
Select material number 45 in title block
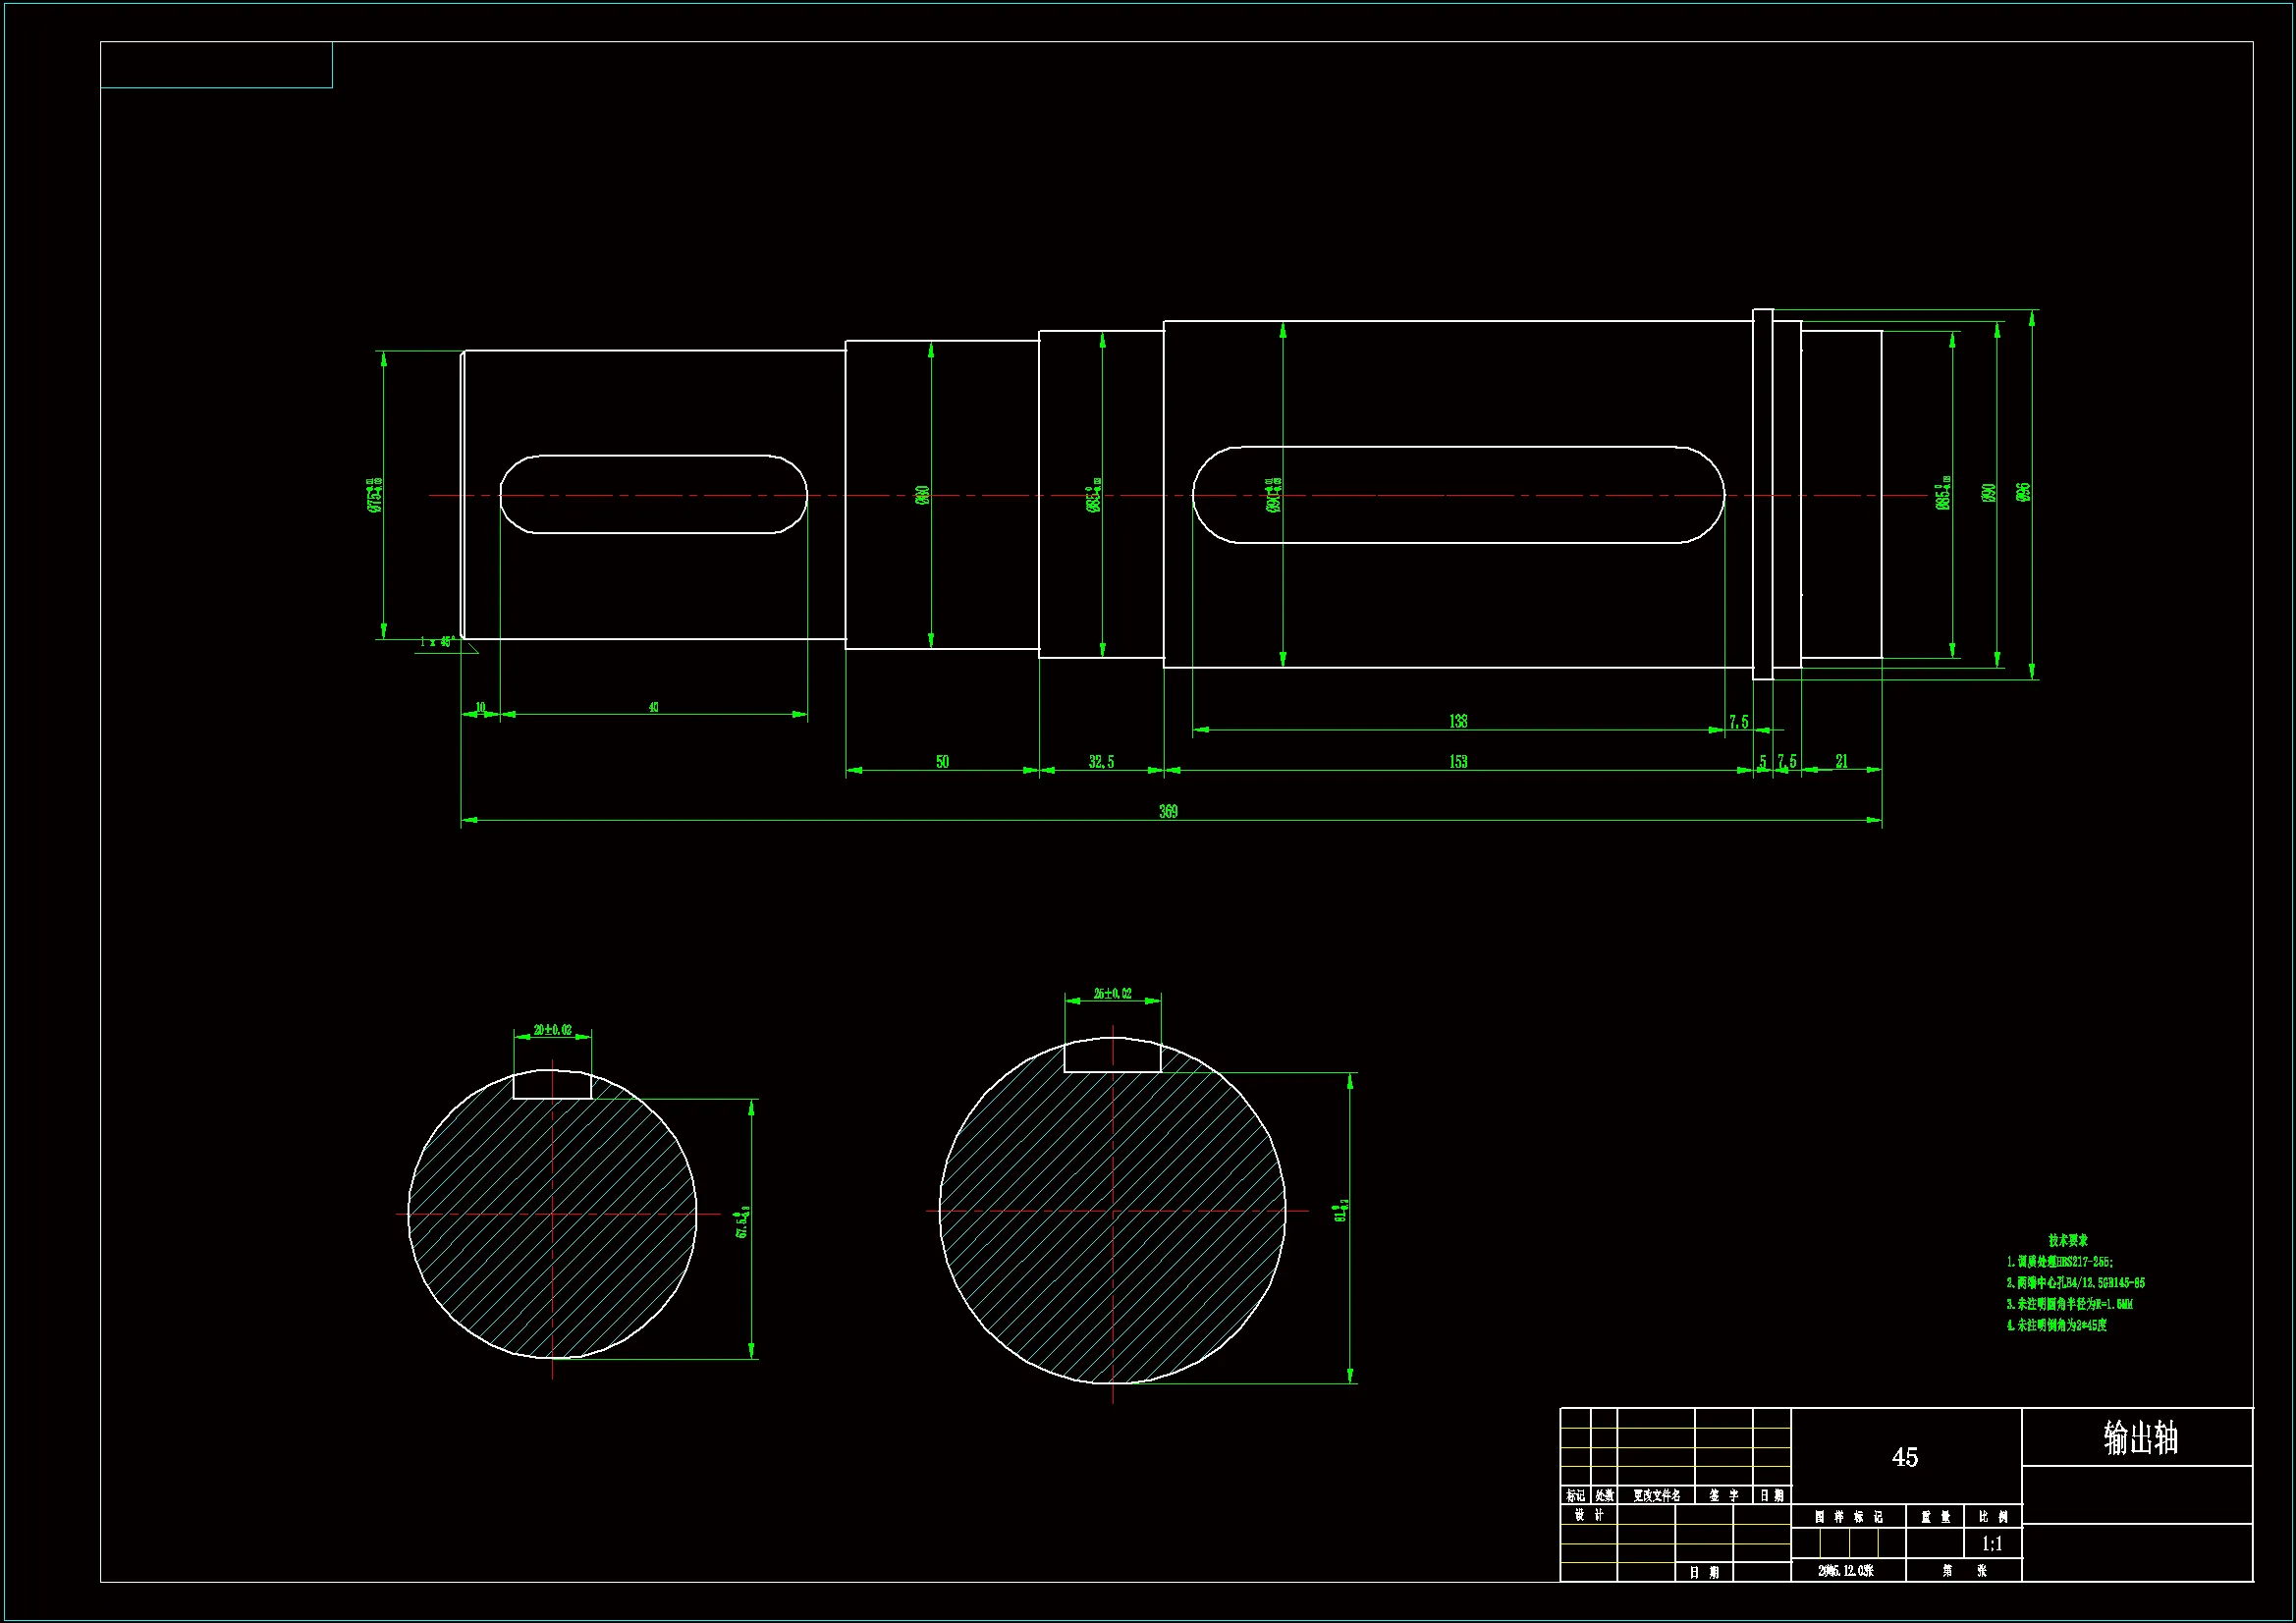(1904, 1457)
